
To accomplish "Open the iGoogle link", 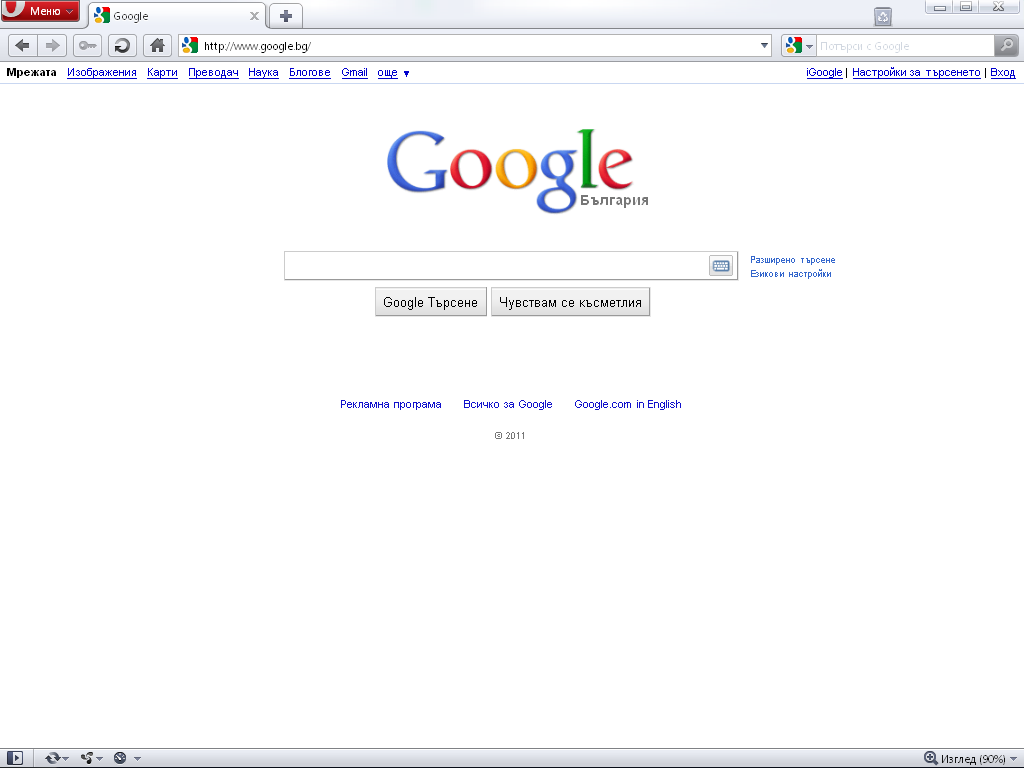I will [x=824, y=72].
